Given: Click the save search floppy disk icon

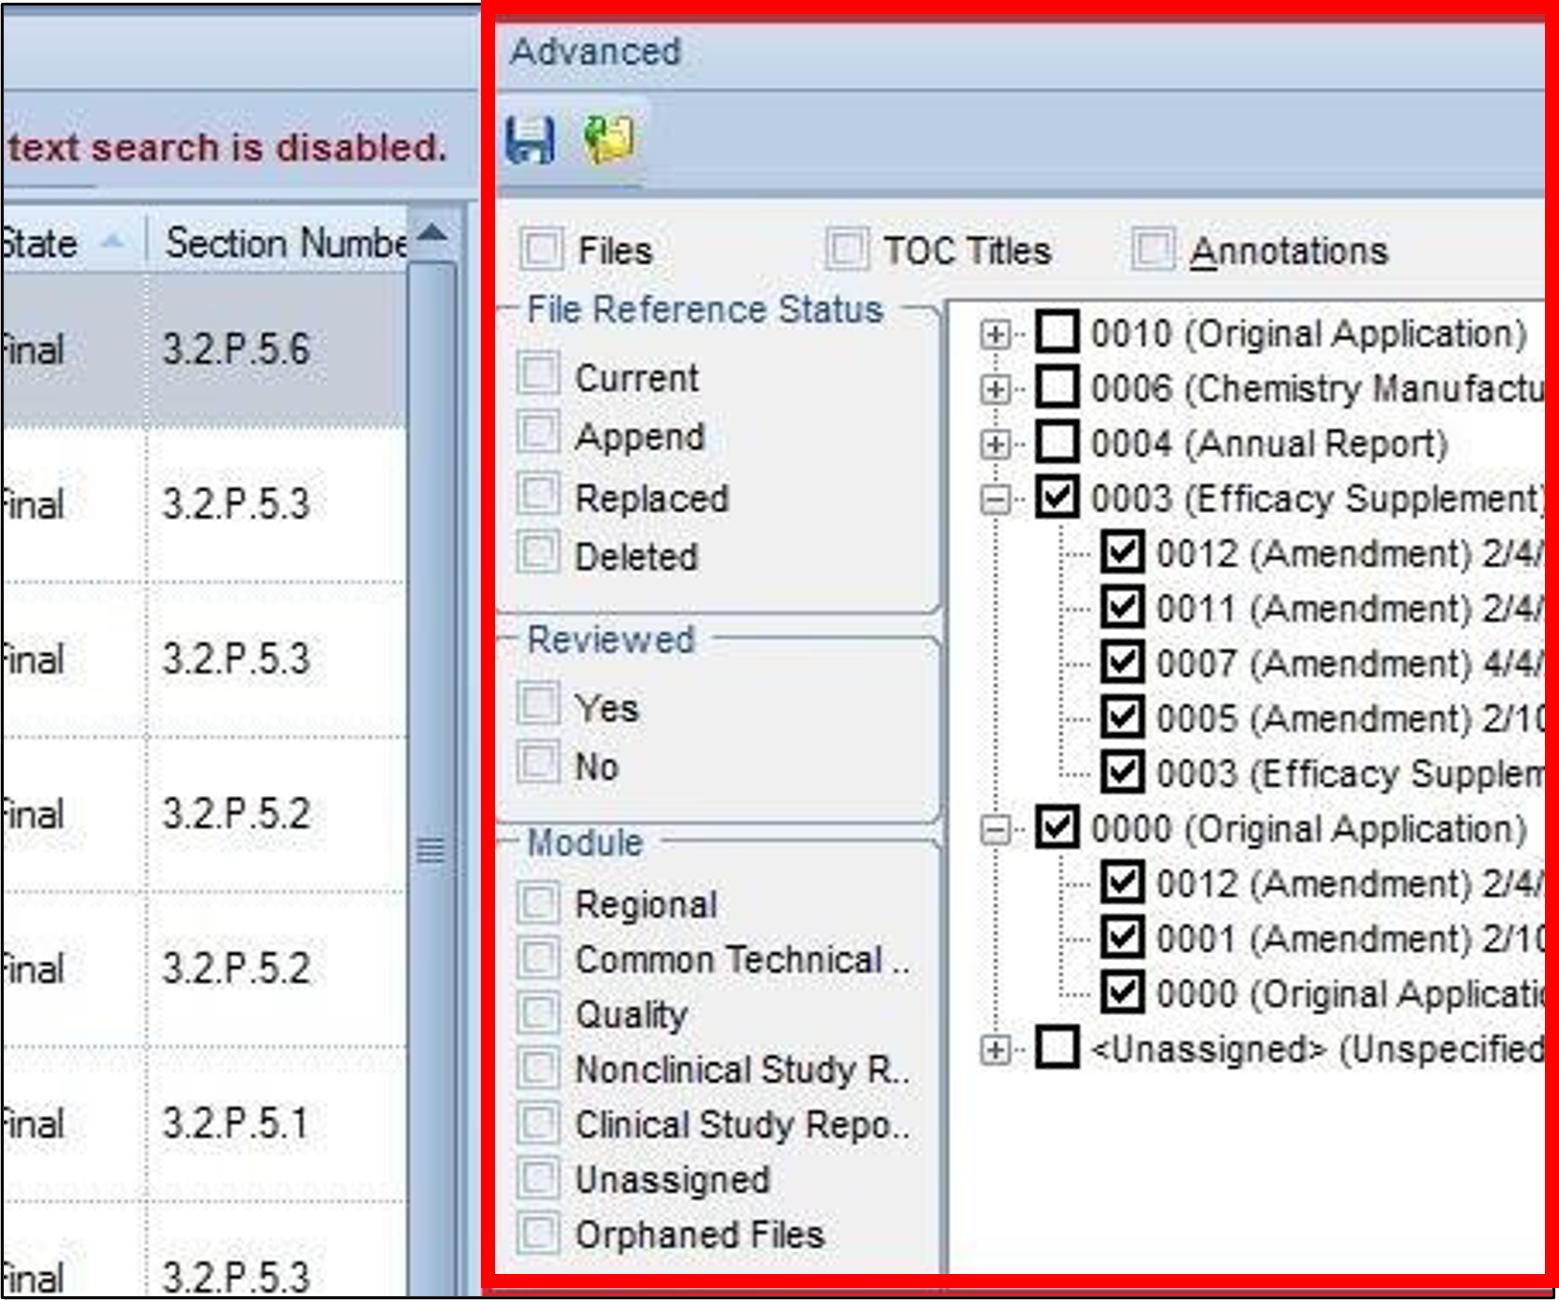Looking at the screenshot, I should point(529,139).
